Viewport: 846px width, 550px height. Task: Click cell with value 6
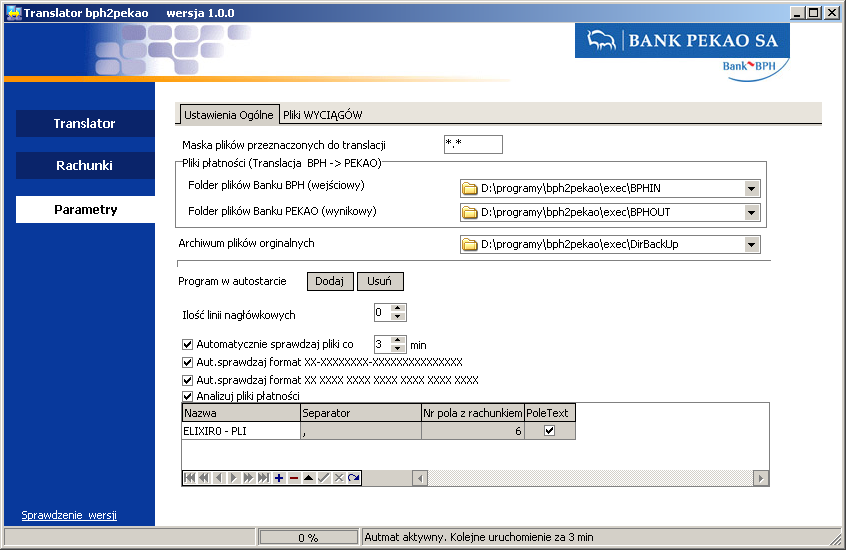473,431
